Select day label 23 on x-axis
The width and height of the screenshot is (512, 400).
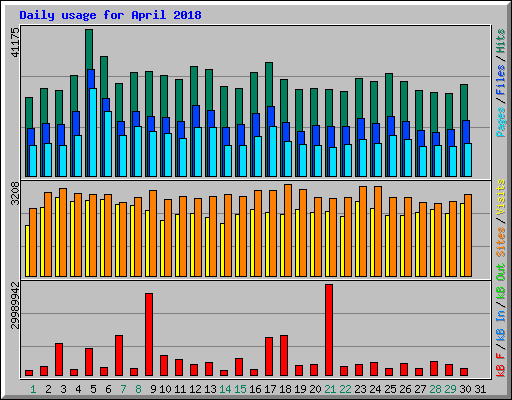(360, 389)
